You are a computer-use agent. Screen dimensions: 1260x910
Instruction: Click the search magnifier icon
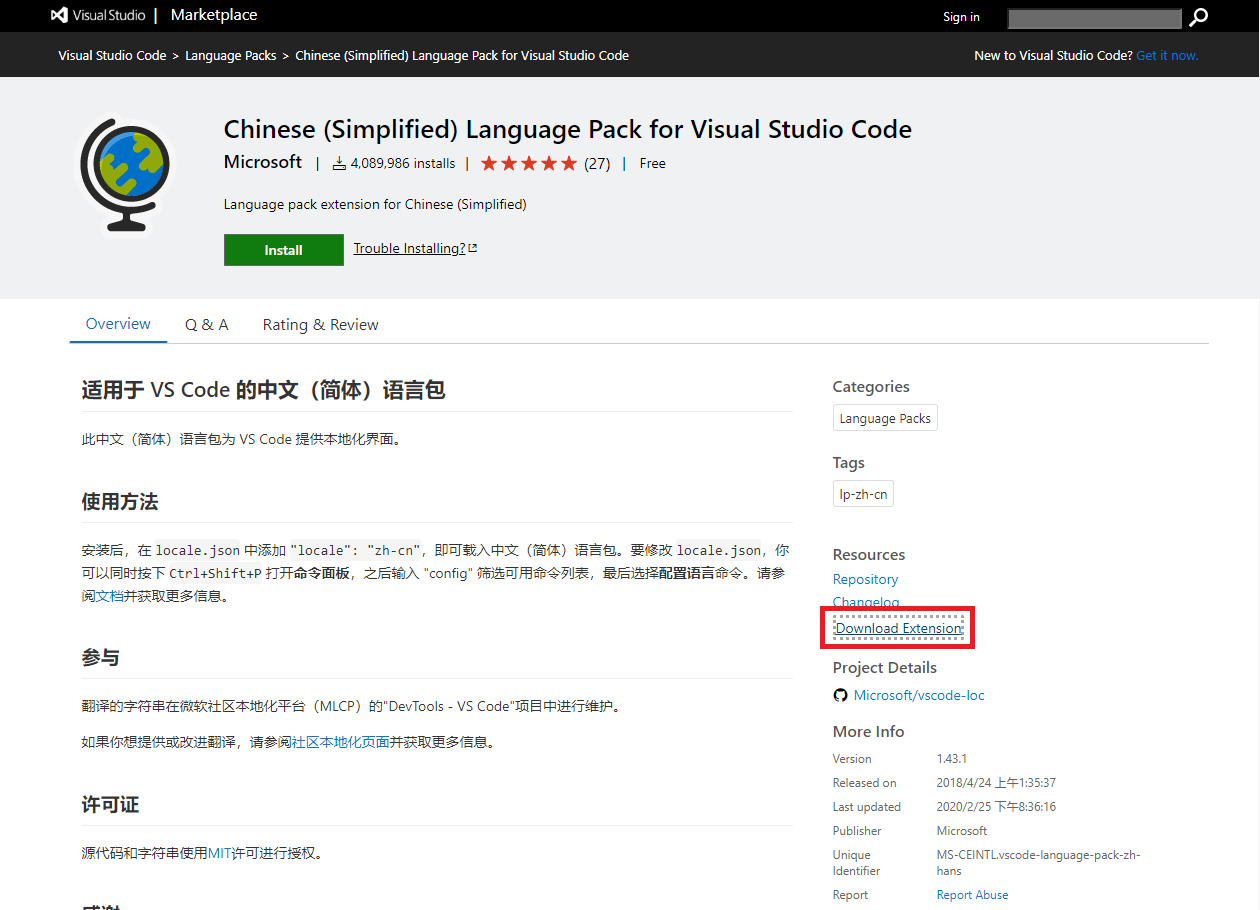[1198, 17]
